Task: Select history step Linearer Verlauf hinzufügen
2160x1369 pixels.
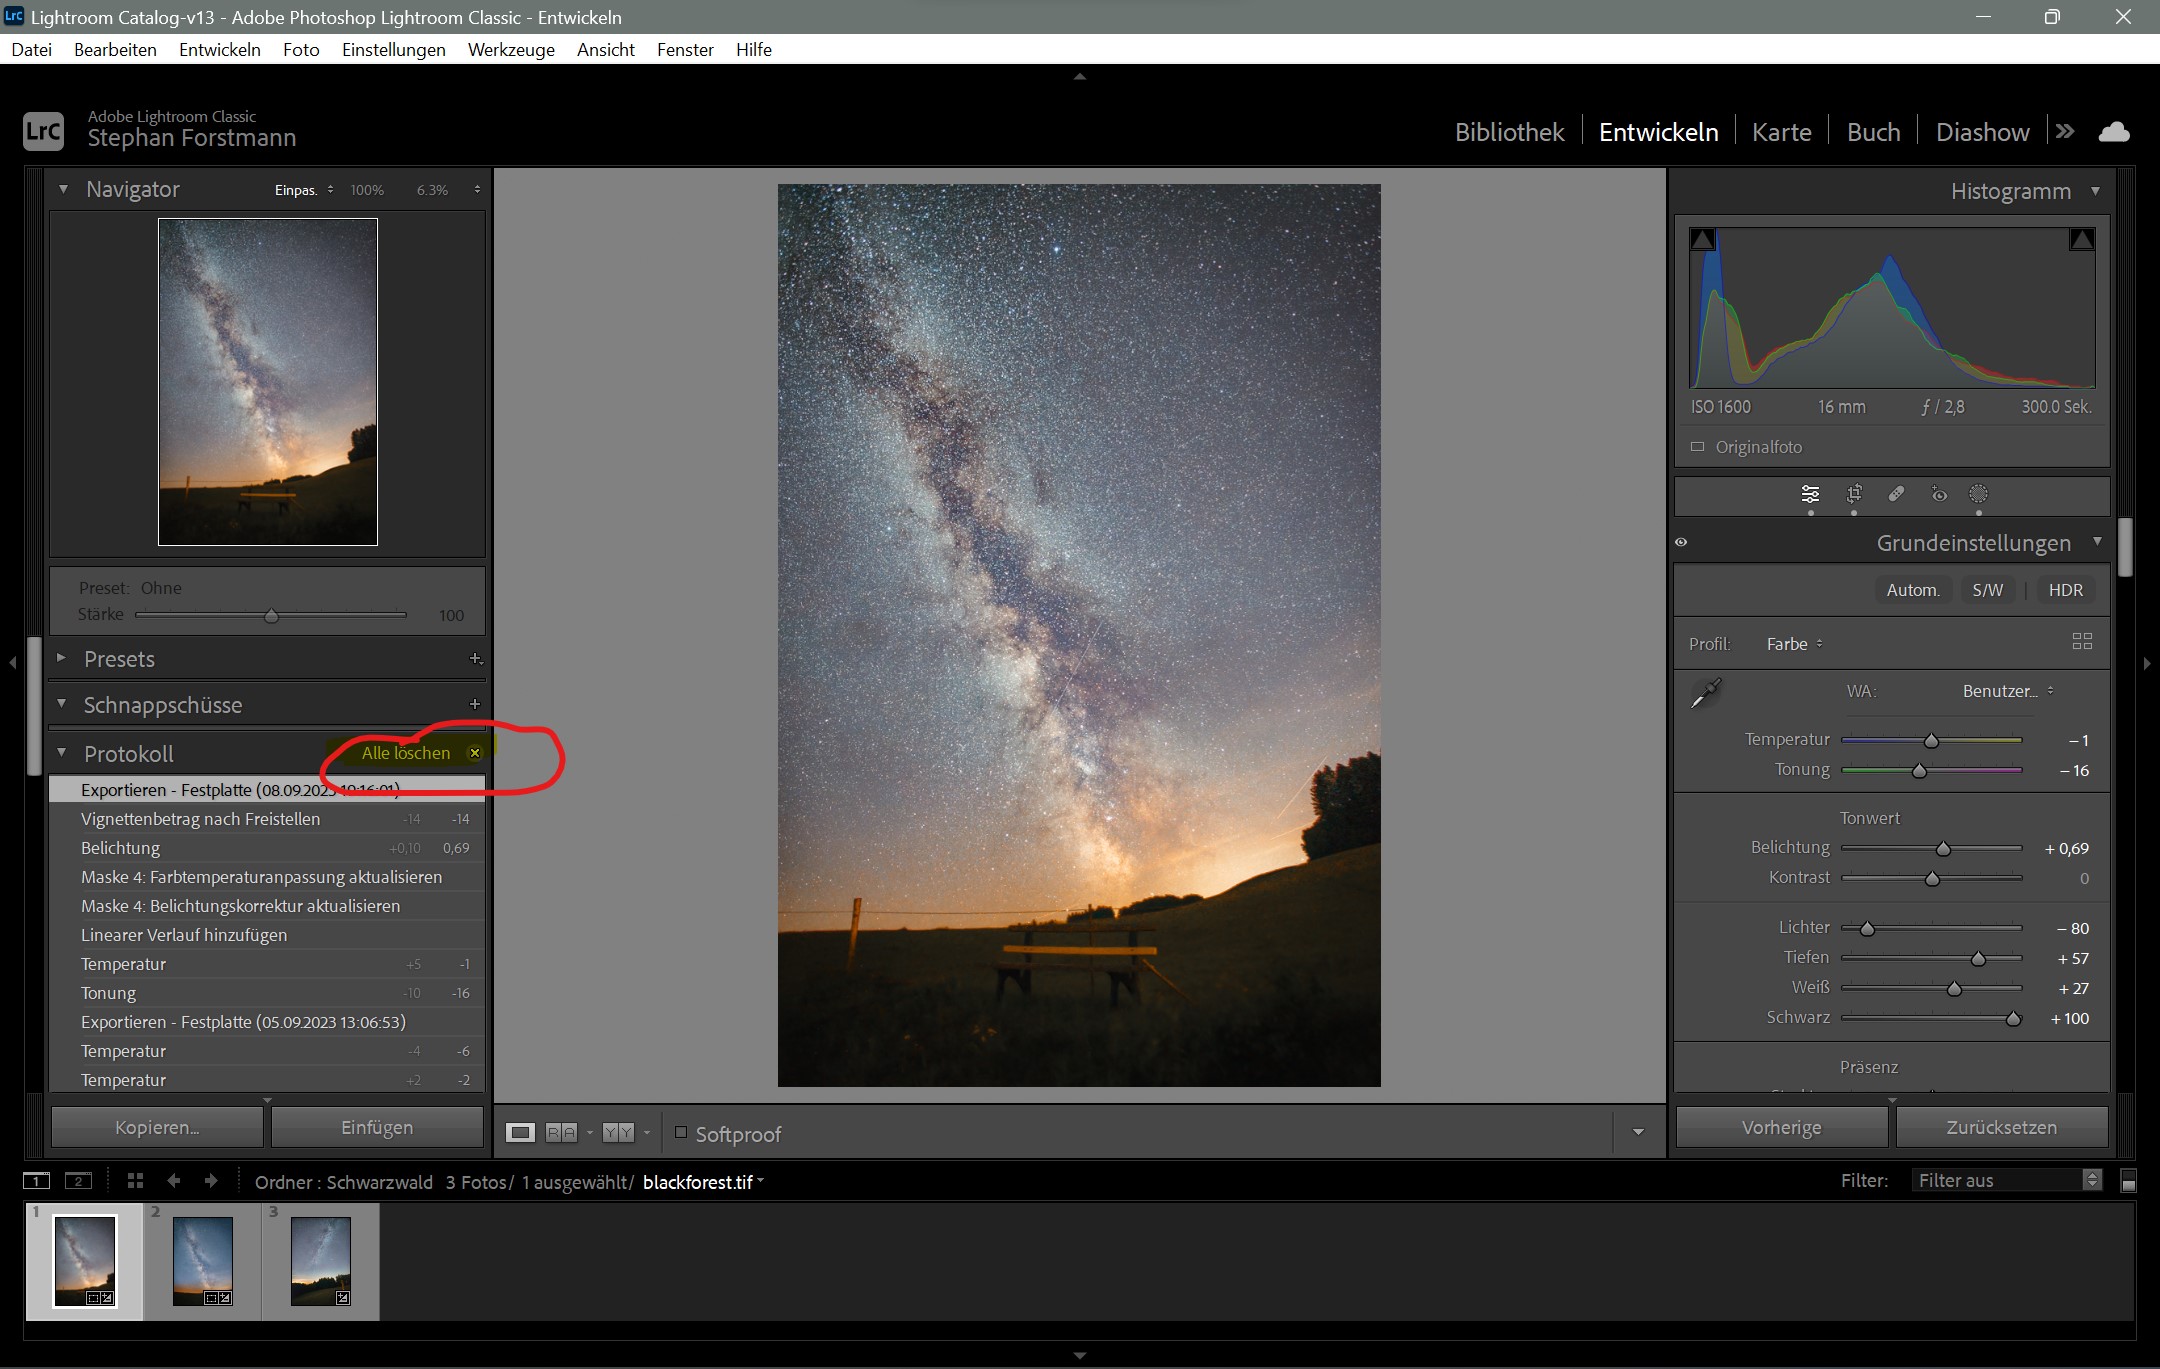Action: click(267, 935)
